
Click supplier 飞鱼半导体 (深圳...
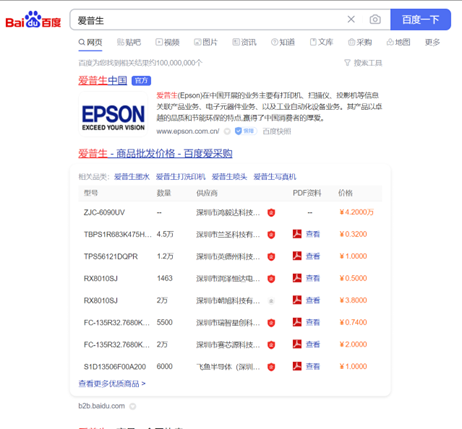click(x=228, y=367)
